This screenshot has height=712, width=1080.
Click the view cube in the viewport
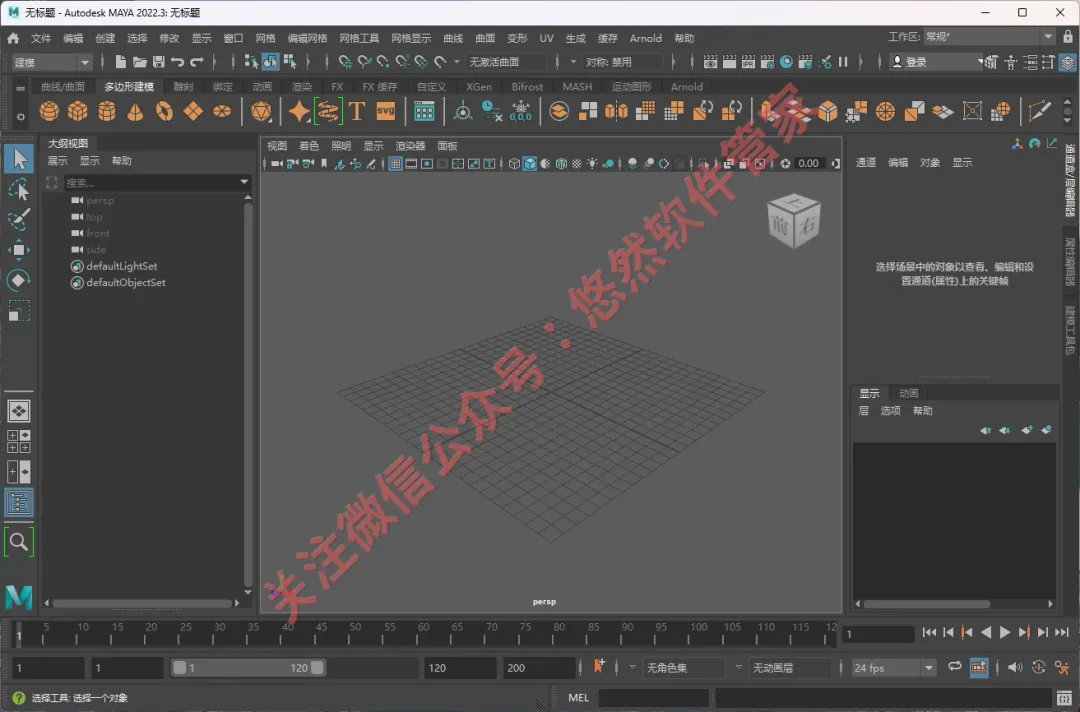coord(793,220)
